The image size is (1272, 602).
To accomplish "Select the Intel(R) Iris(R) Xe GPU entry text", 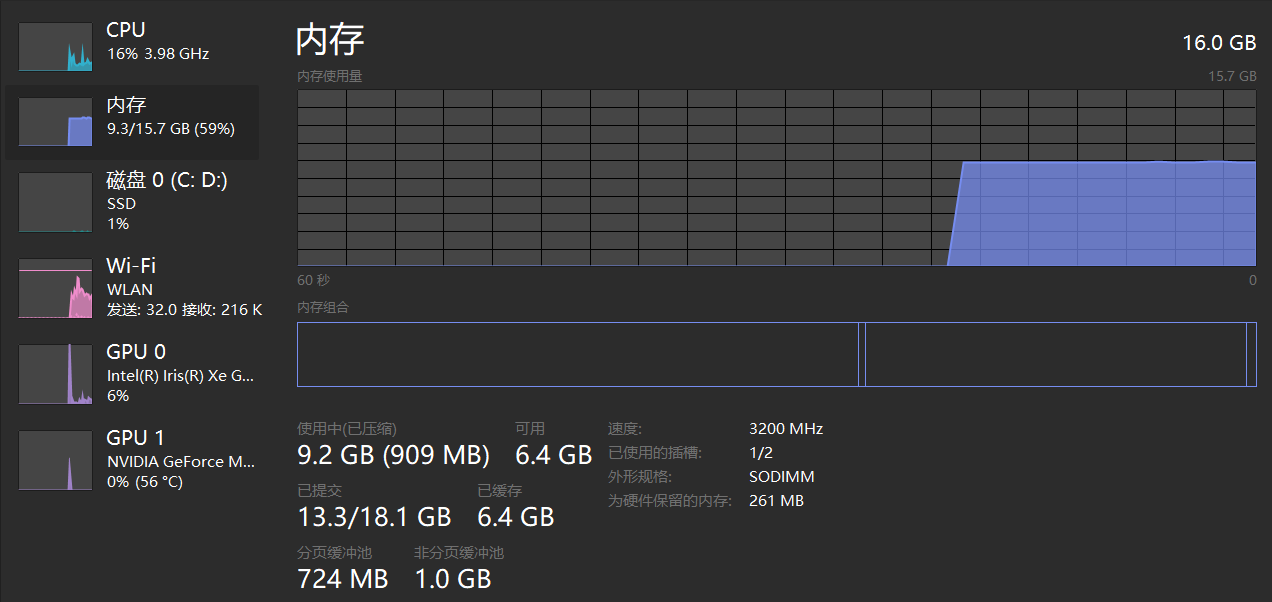I will pos(180,375).
